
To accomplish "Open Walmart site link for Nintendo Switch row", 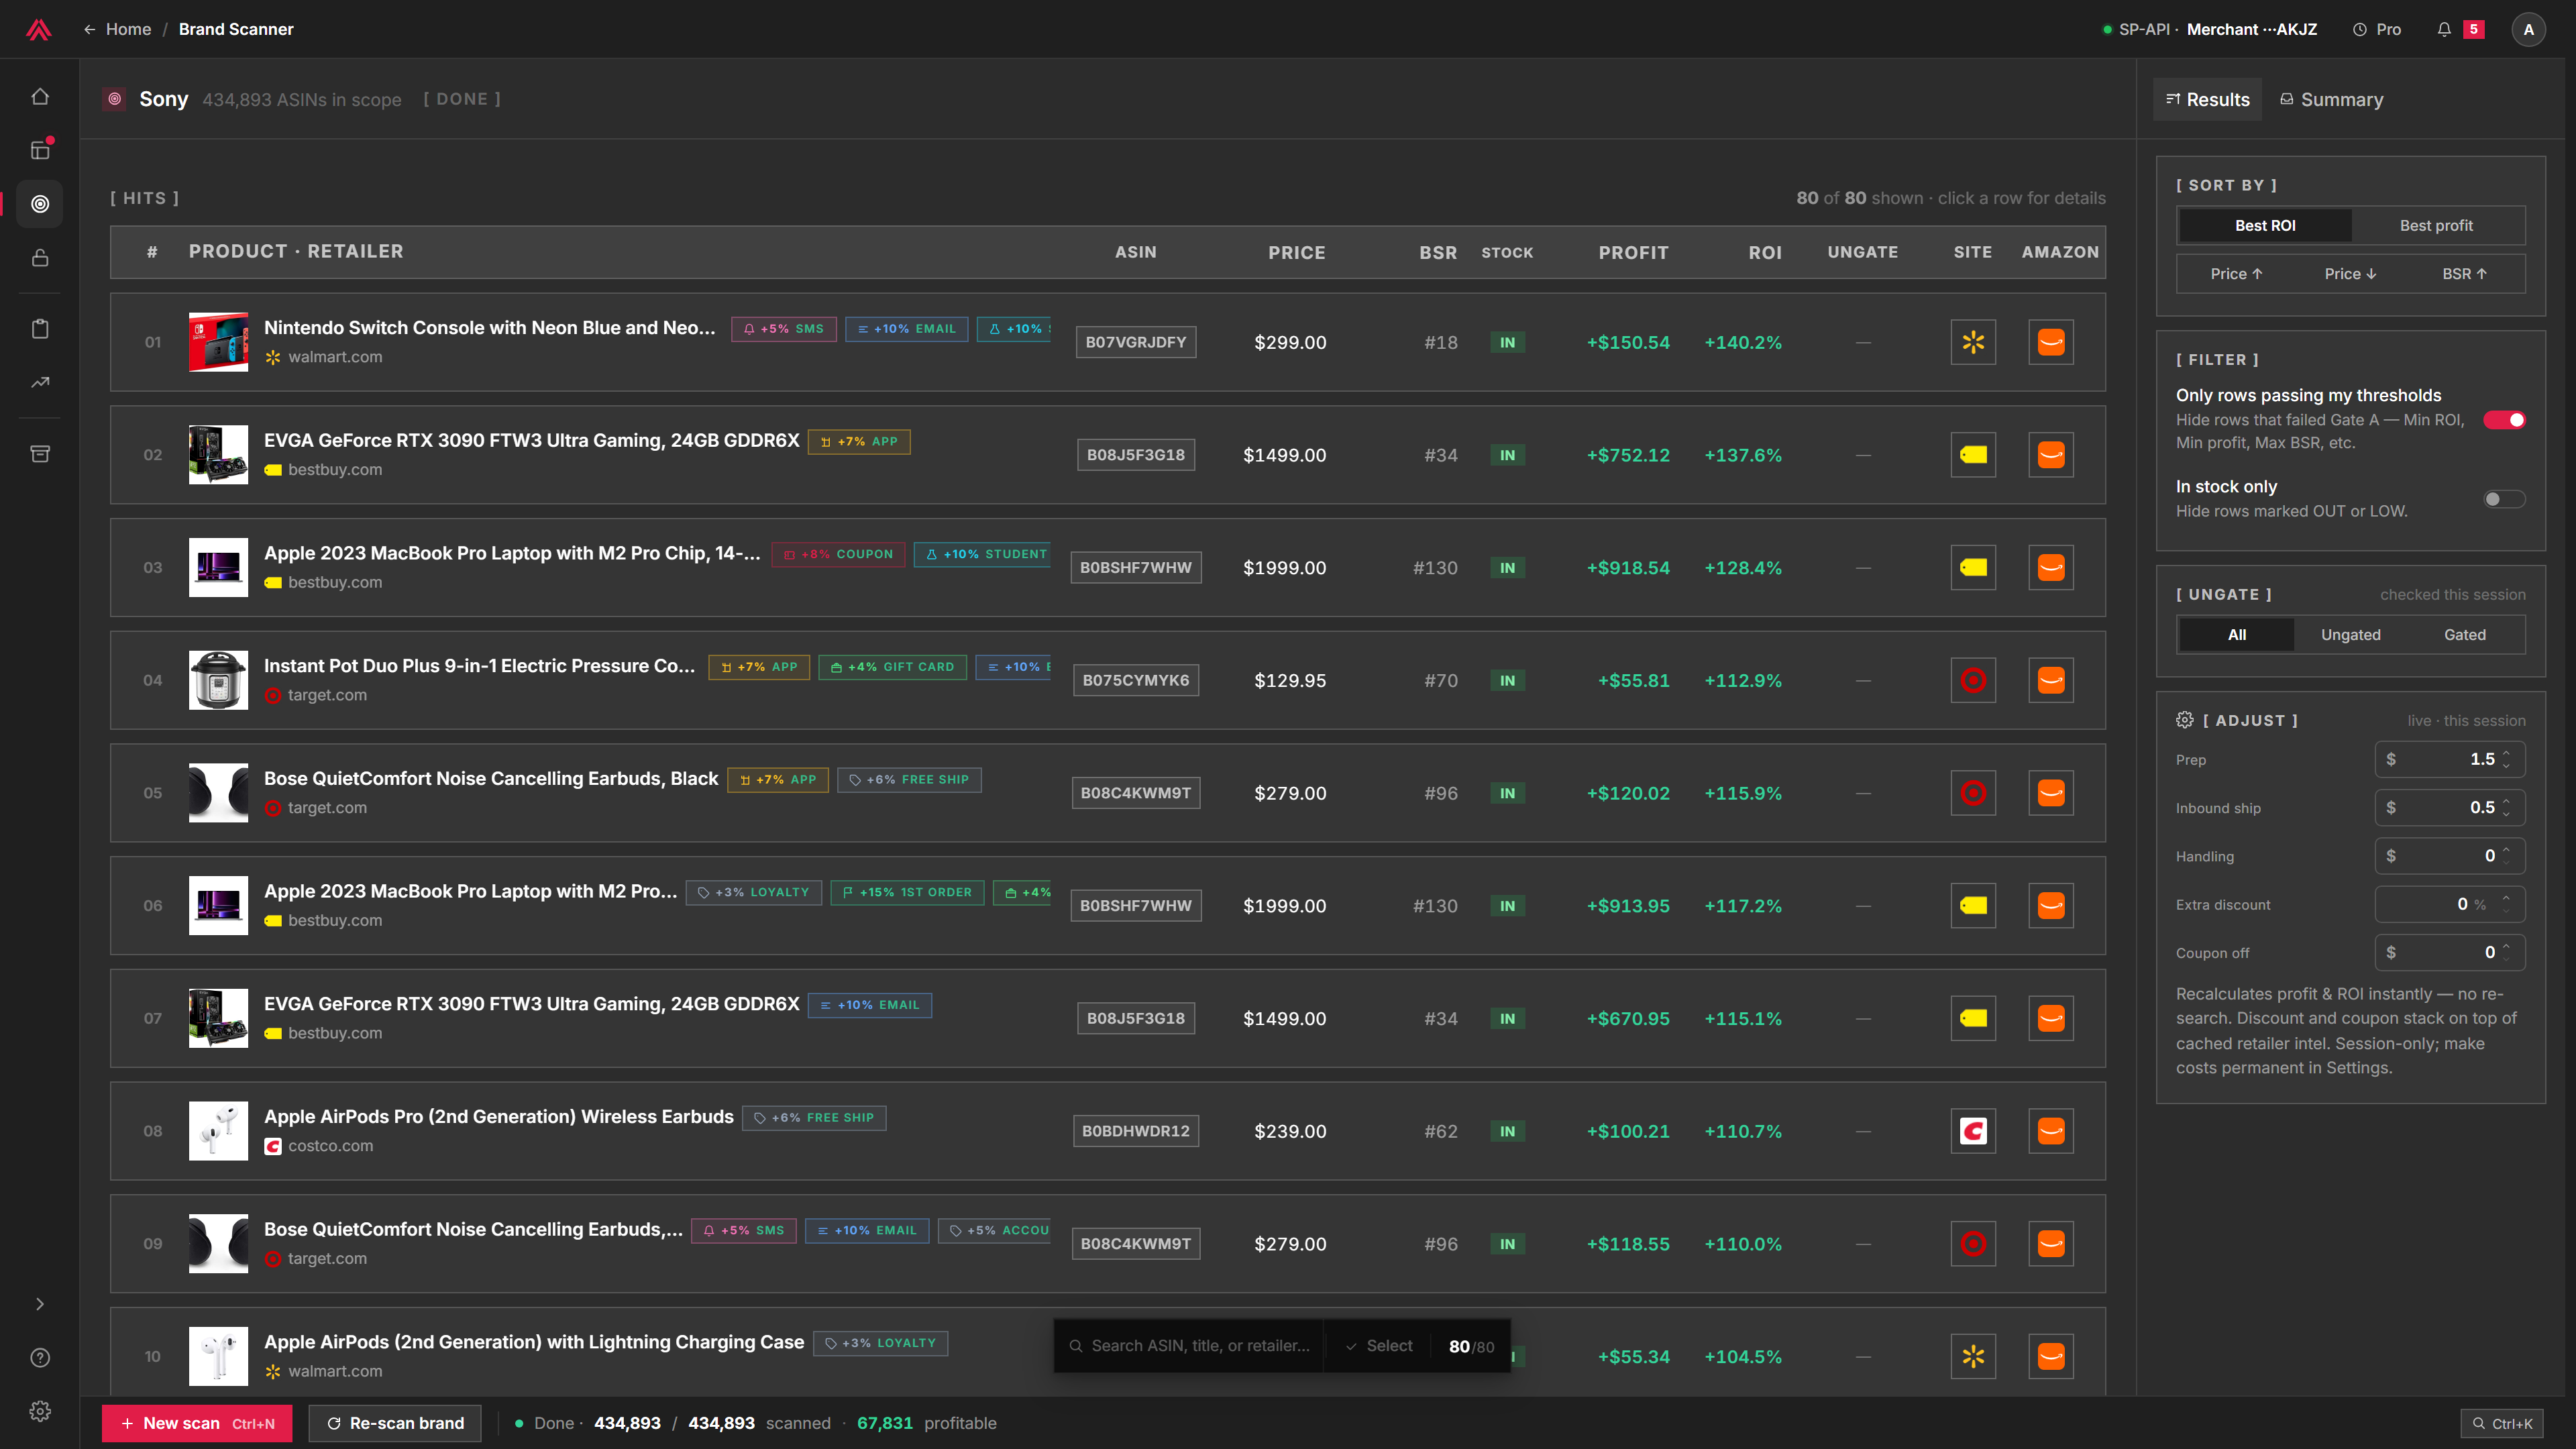I will coord(1973,342).
